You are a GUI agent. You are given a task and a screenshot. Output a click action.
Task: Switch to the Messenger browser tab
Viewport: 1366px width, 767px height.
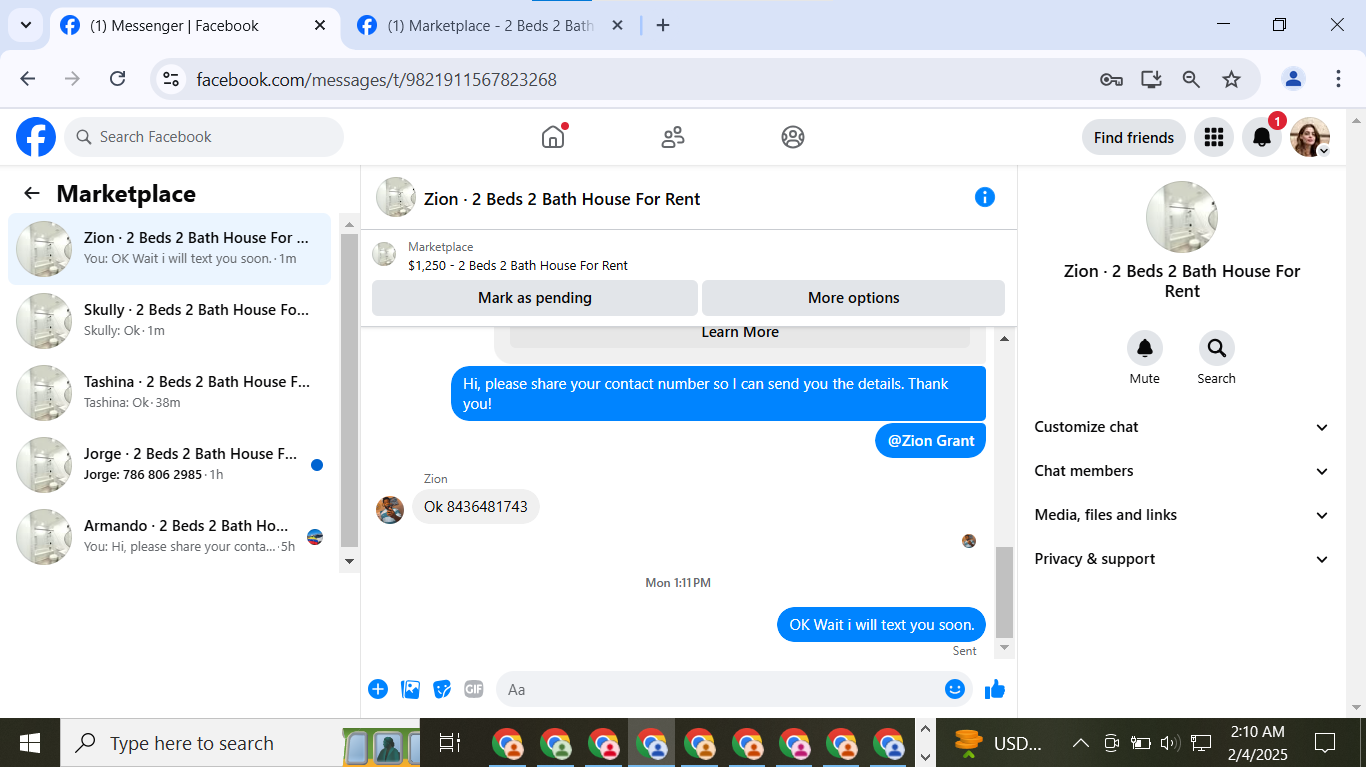point(193,26)
